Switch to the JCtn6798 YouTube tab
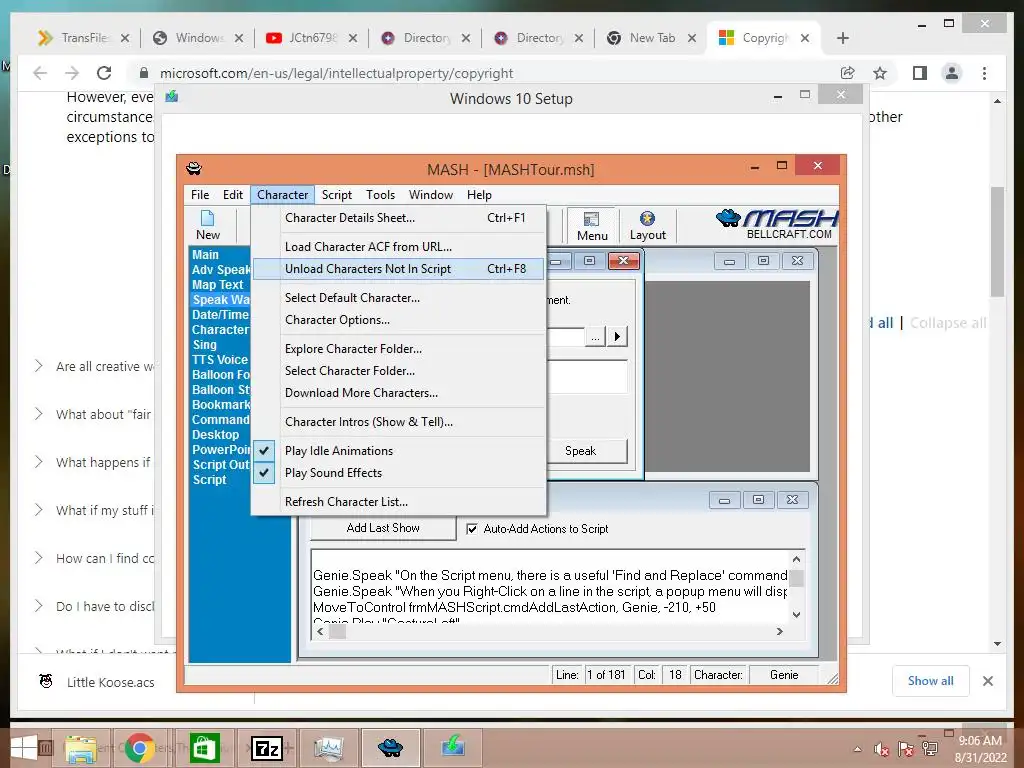Image resolution: width=1024 pixels, height=768 pixels. (310, 38)
